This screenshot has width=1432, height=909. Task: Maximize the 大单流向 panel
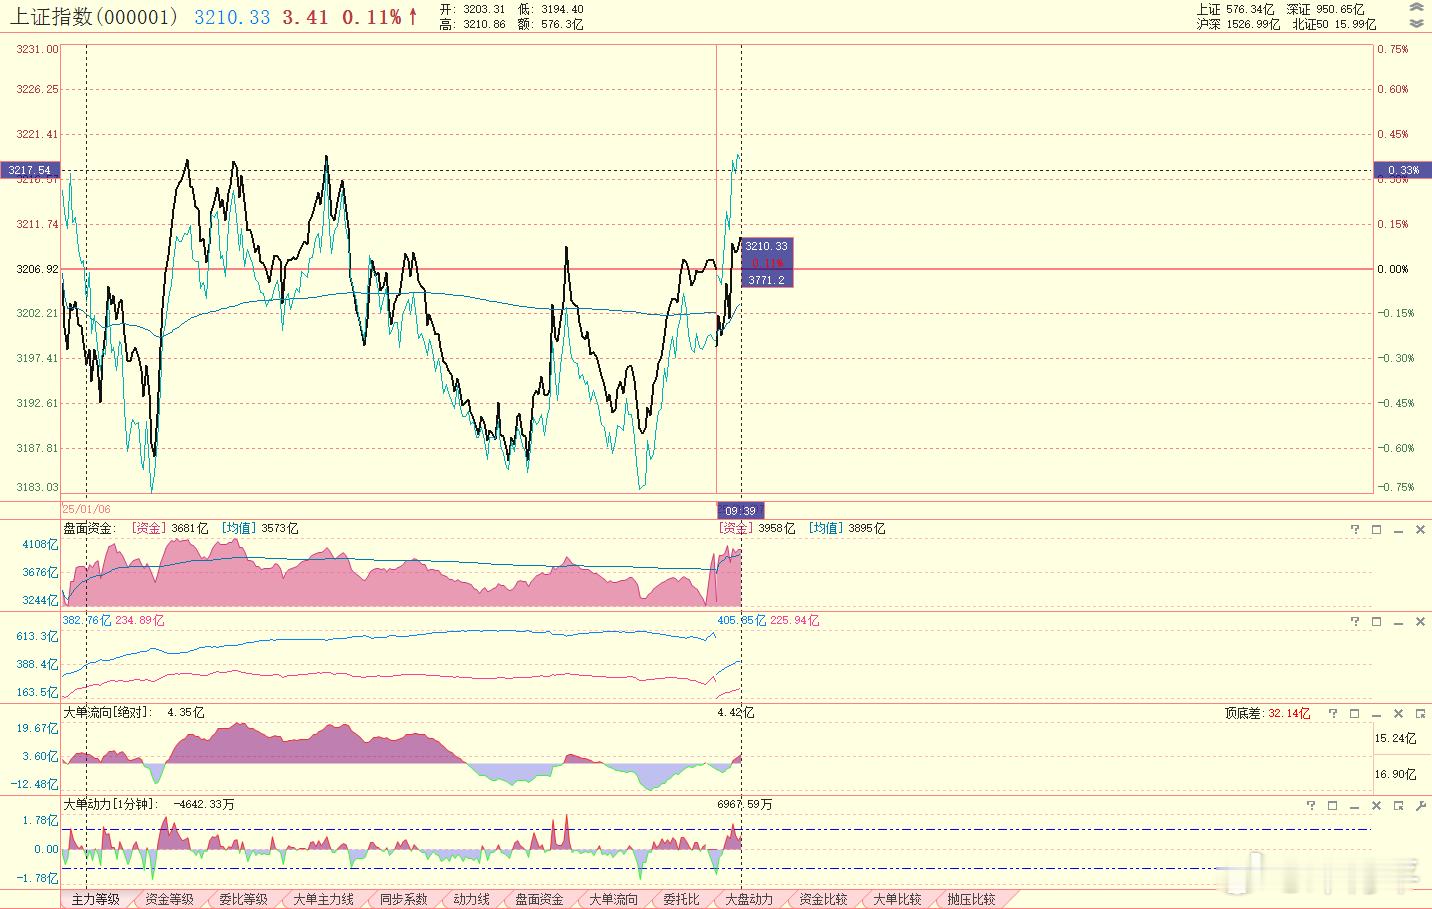pyautogui.click(x=1355, y=713)
